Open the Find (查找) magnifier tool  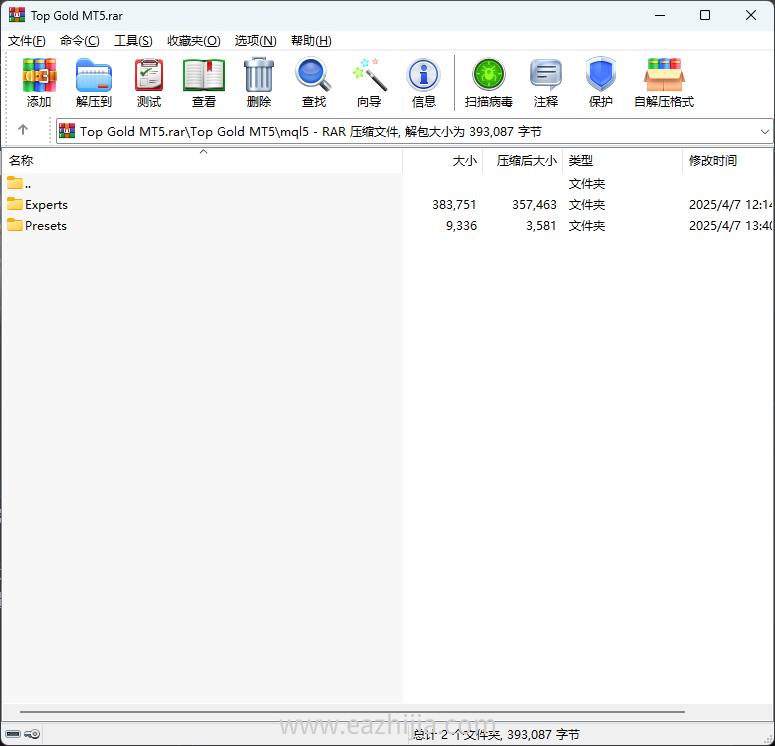coord(313,75)
